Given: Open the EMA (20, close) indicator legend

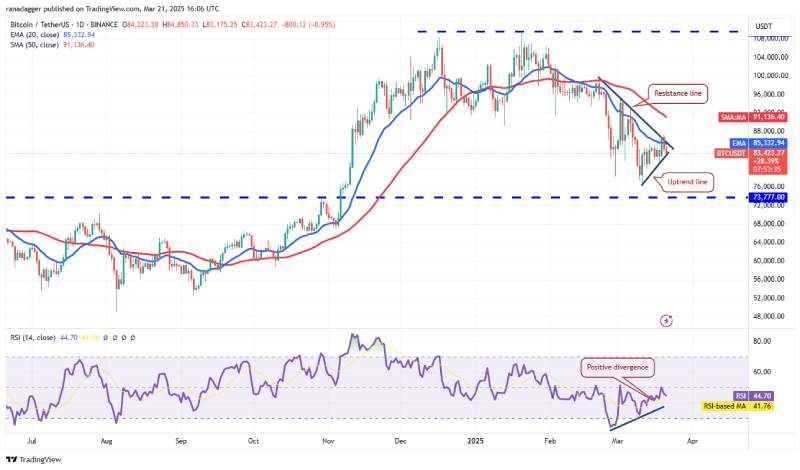Looking at the screenshot, I should click(x=53, y=35).
